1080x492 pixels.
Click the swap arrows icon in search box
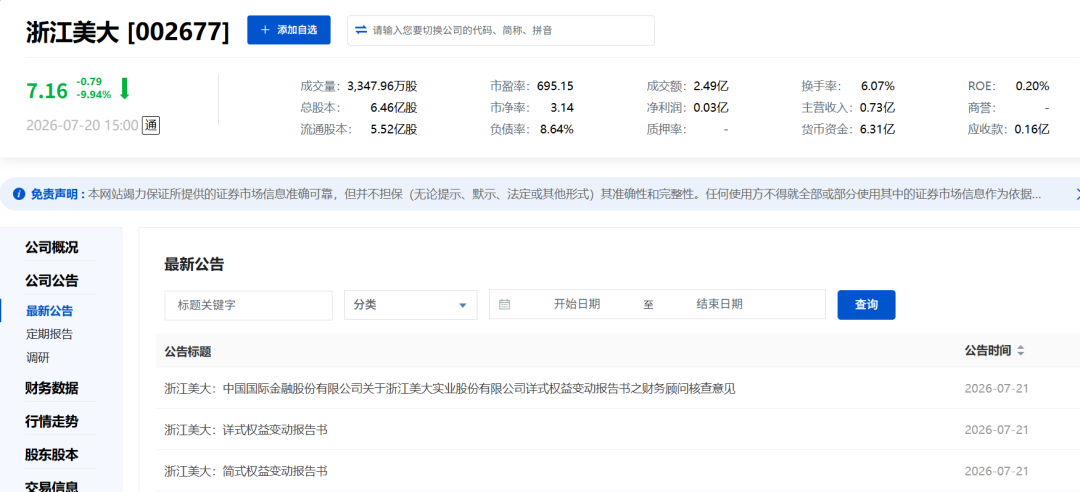coord(361,30)
